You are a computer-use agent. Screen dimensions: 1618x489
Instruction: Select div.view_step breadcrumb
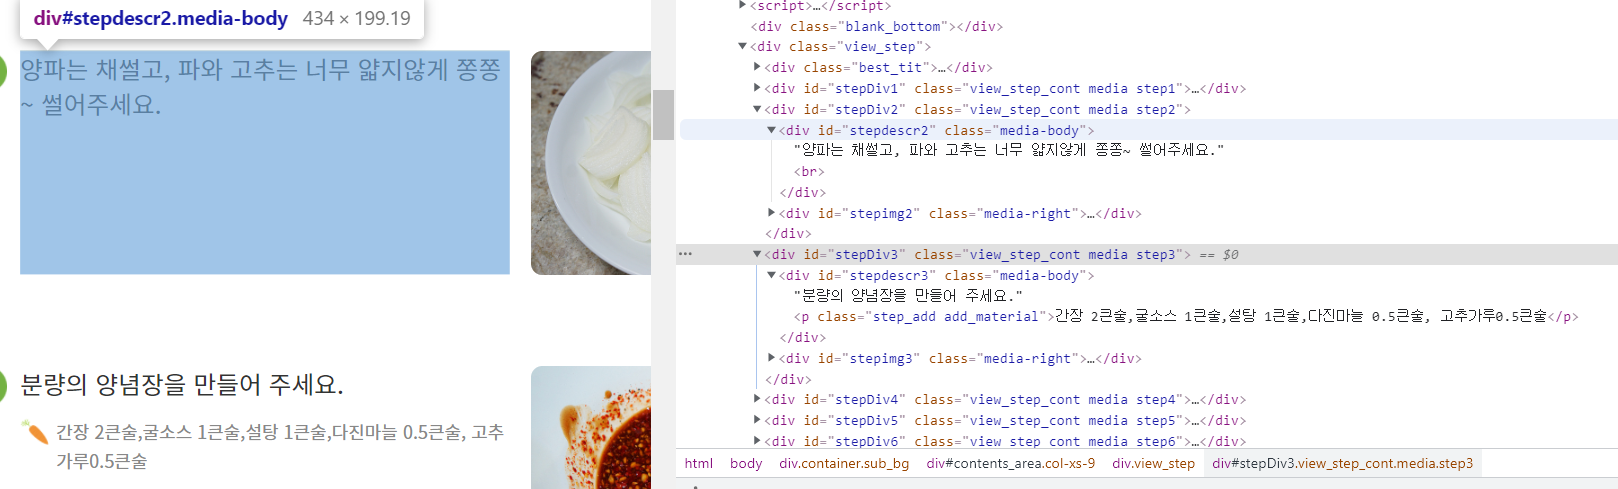[1153, 463]
